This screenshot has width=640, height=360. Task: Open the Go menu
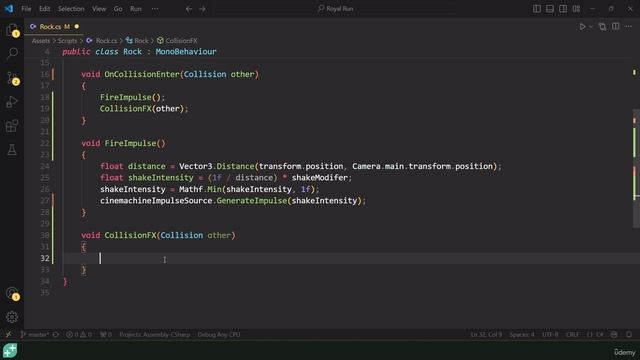(118, 9)
